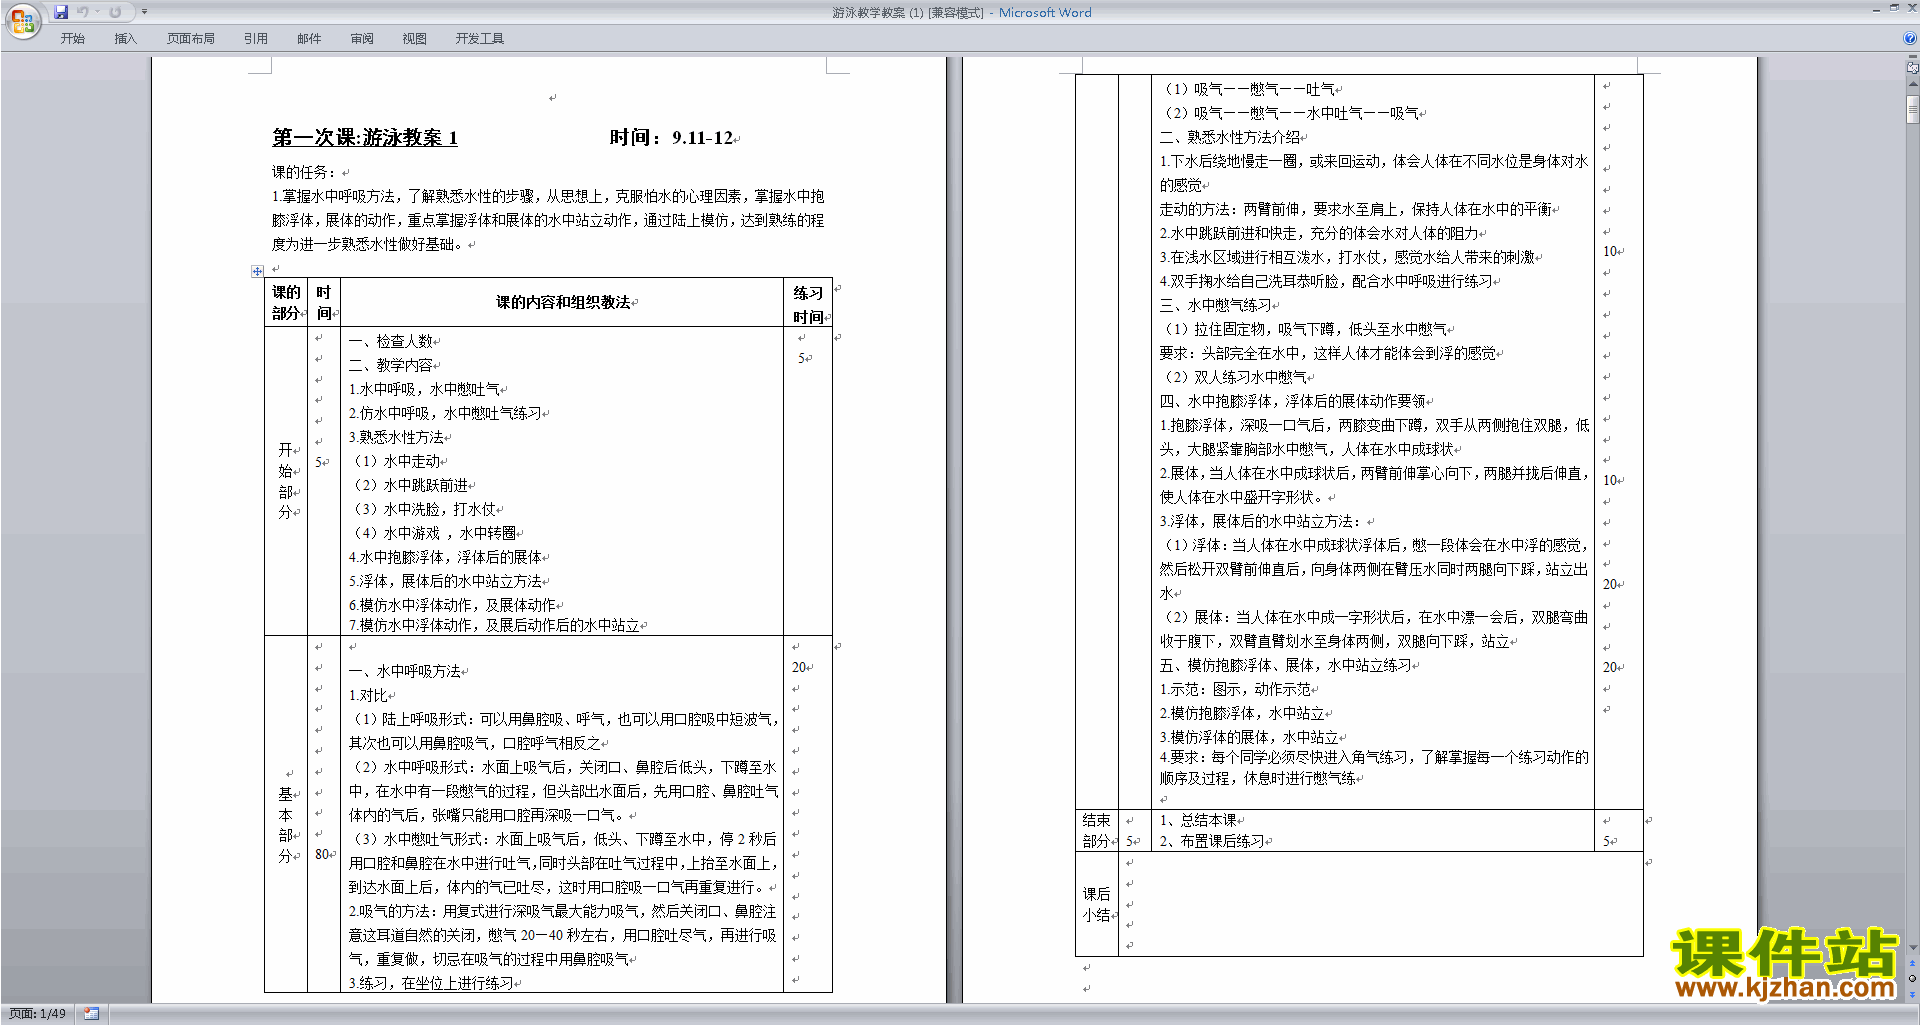Image resolution: width=1920 pixels, height=1025 pixels.
Task: Click line 3.练习，在坐位上进行练习
Action: click(431, 983)
